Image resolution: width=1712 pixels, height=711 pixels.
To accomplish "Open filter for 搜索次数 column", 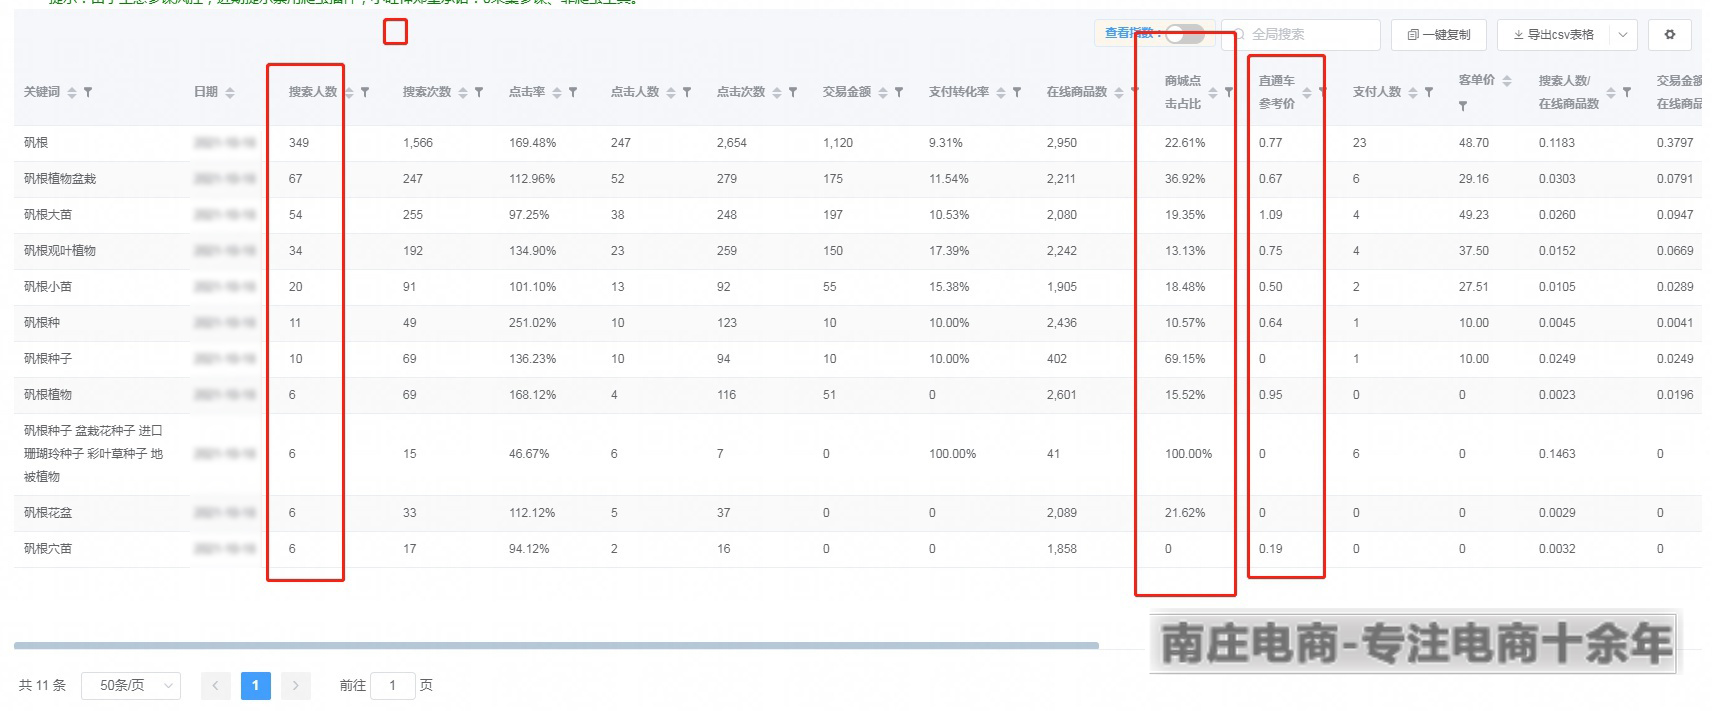I will pyautogui.click(x=479, y=92).
